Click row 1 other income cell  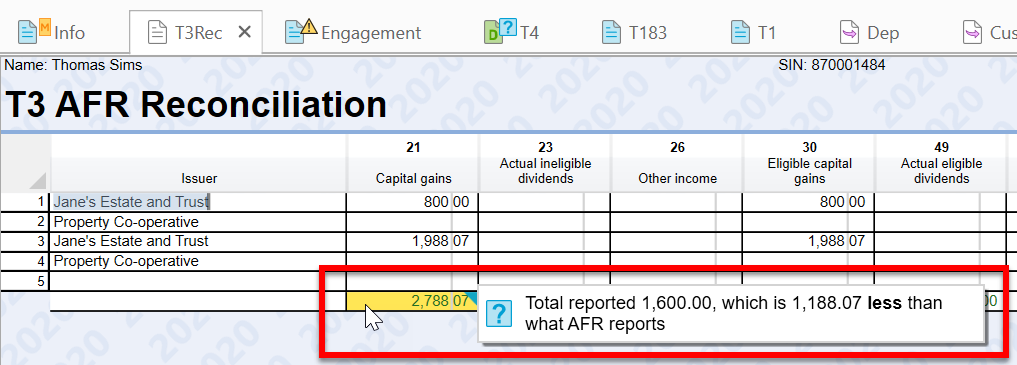click(x=676, y=202)
